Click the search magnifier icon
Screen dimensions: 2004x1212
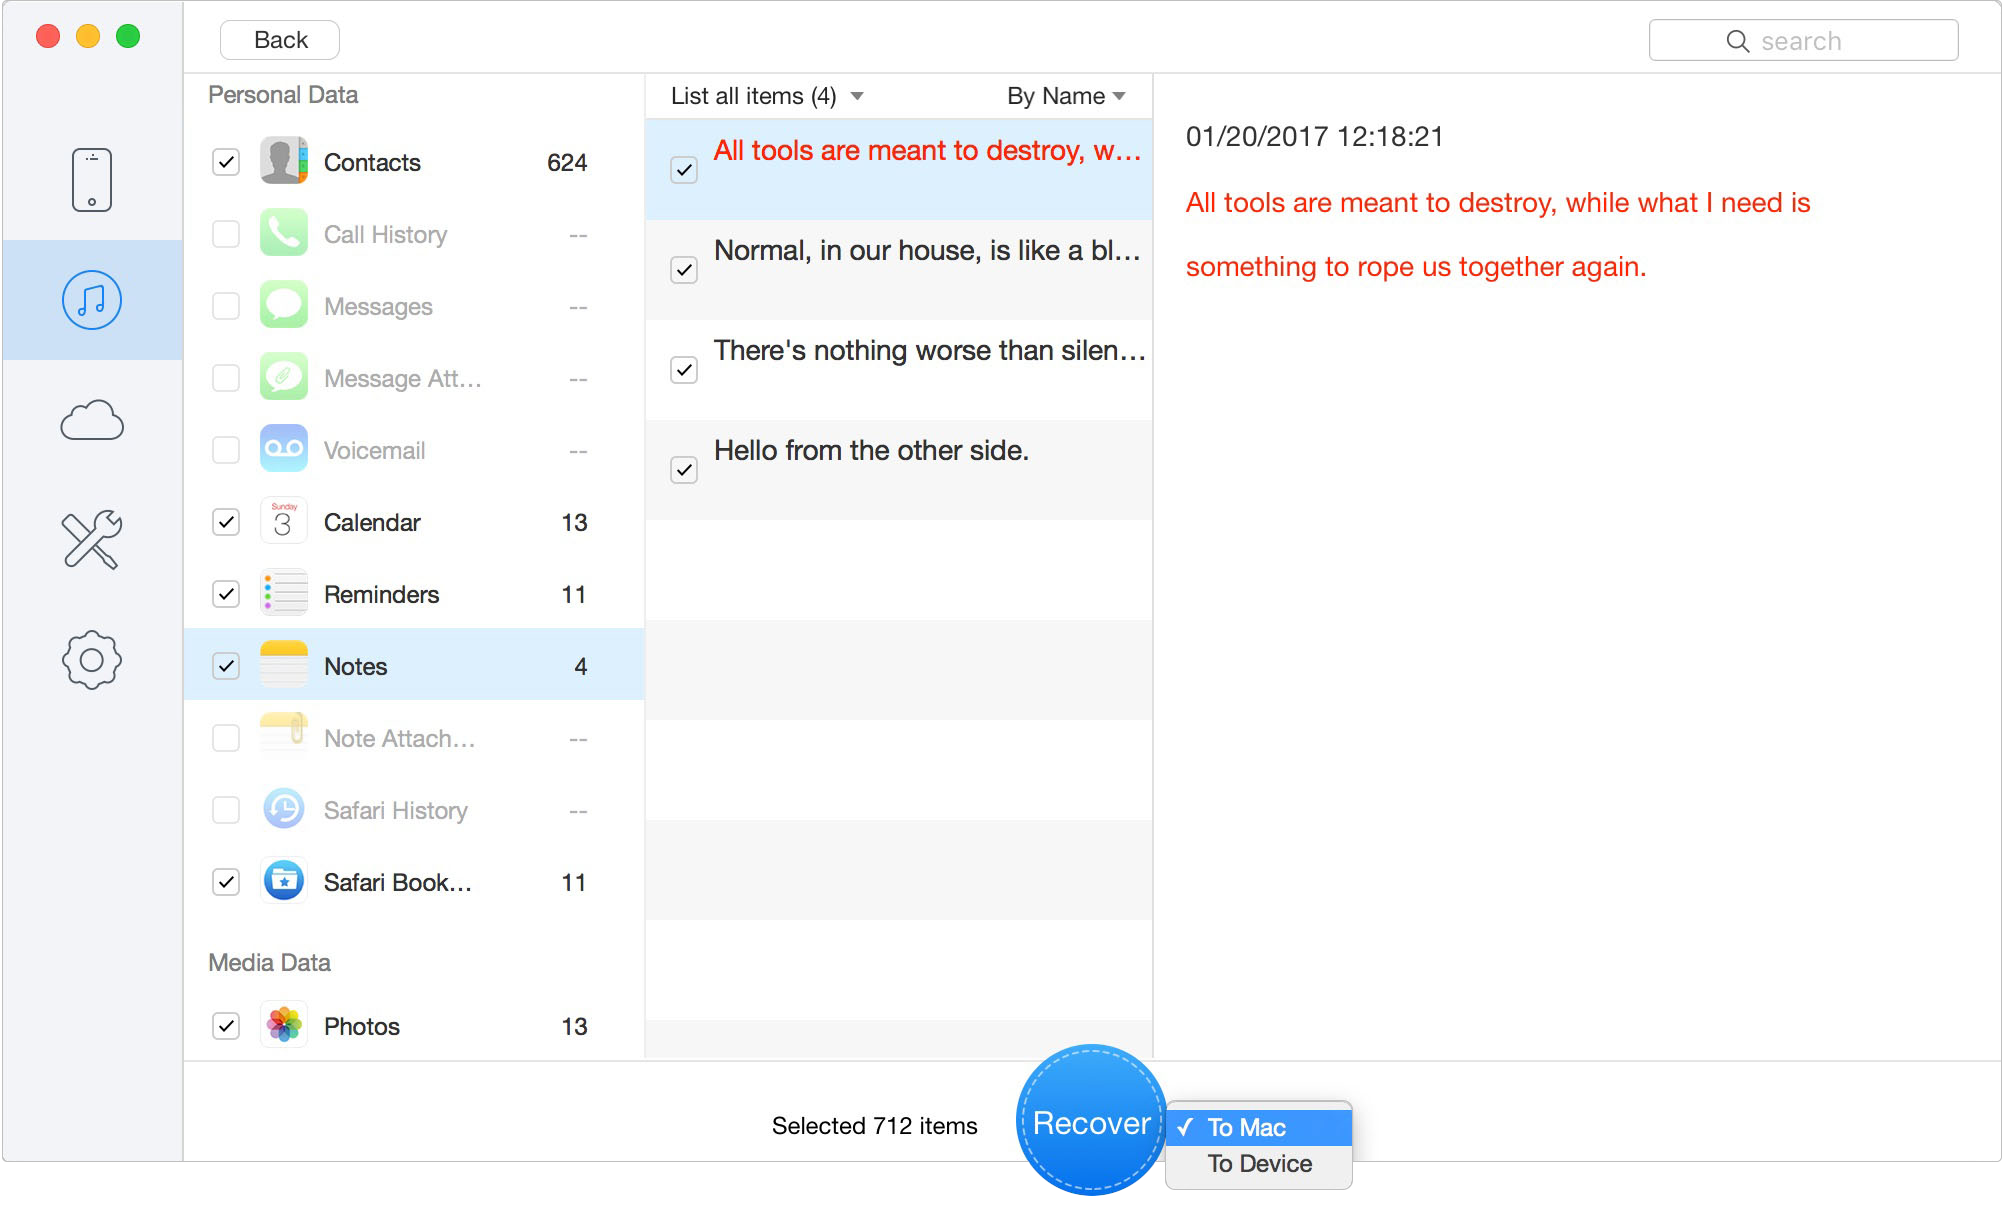point(1738,41)
